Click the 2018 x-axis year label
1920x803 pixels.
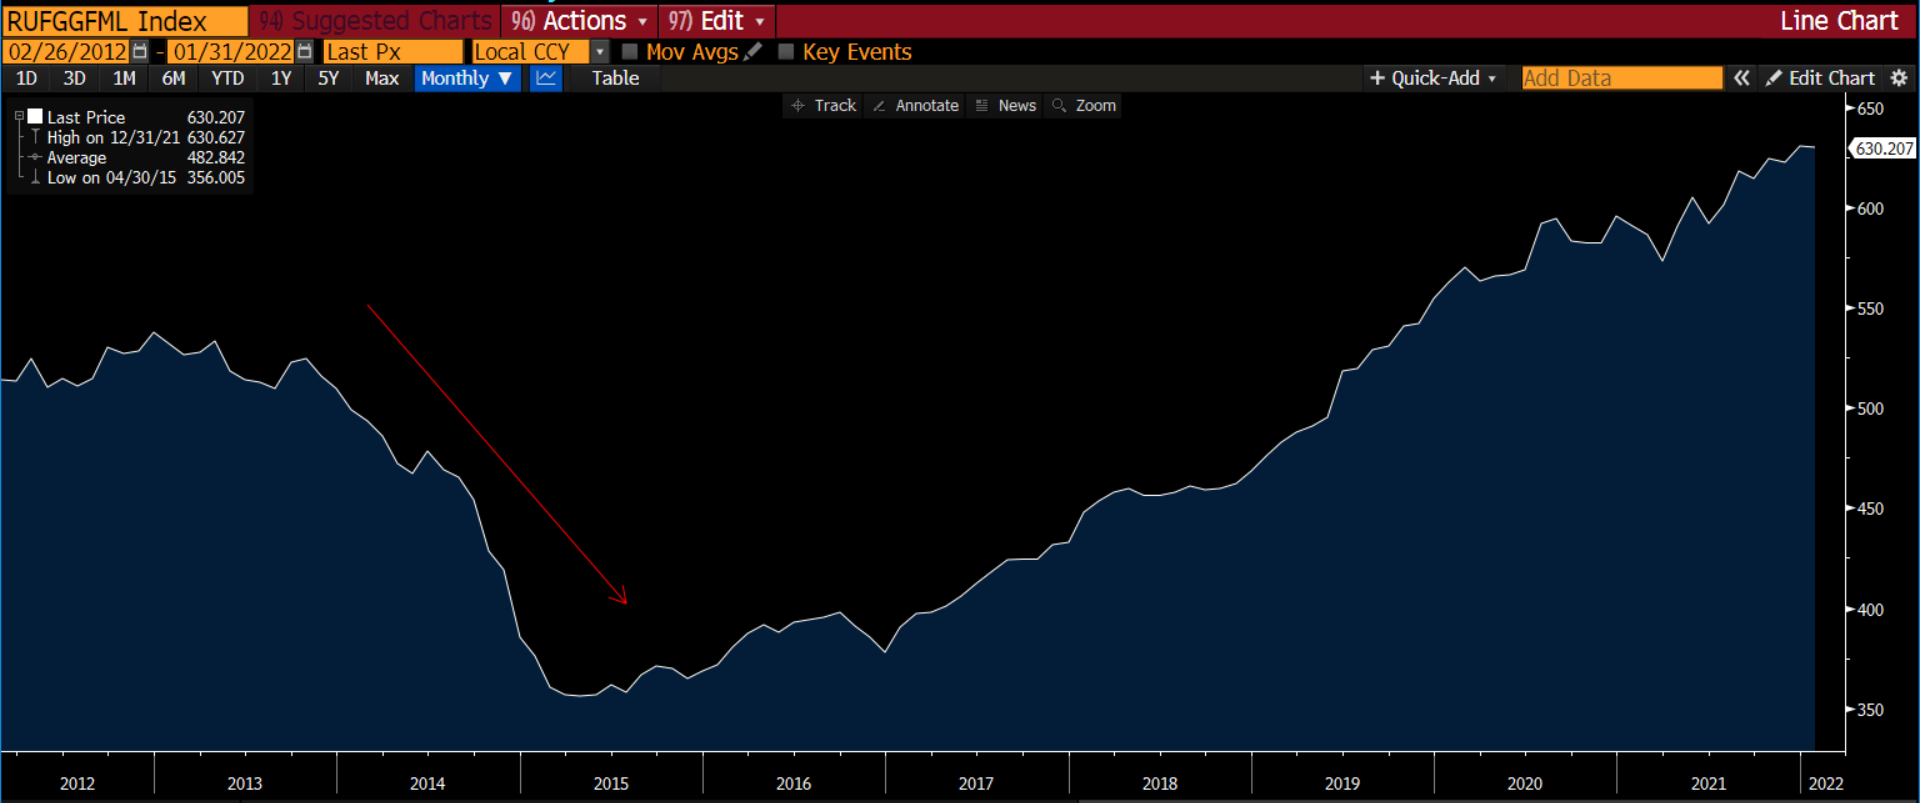tap(1159, 783)
